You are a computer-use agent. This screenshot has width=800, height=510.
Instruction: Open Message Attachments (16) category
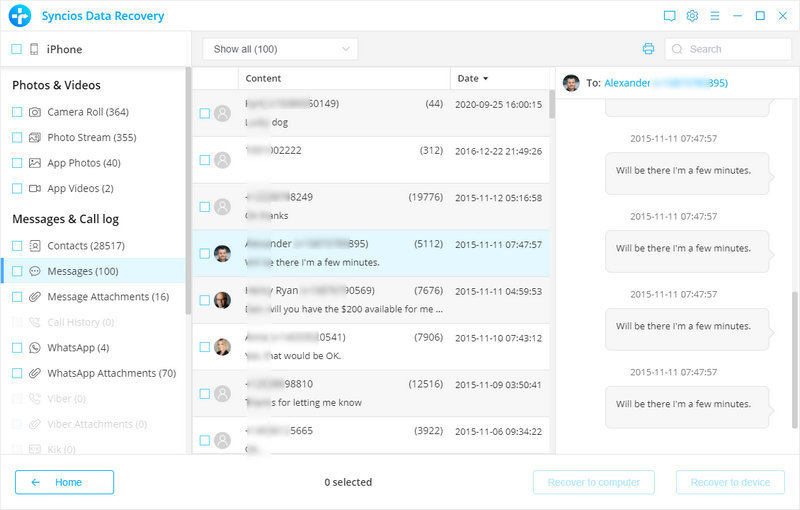pos(108,297)
